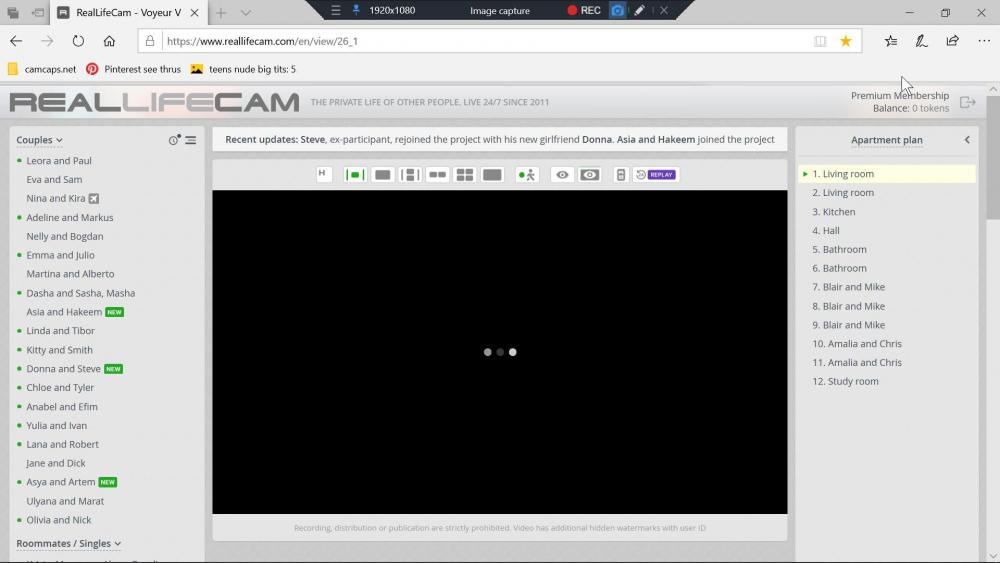Toggle the boxed eye visibility icon
This screenshot has width=1000, height=563.
pos(590,175)
